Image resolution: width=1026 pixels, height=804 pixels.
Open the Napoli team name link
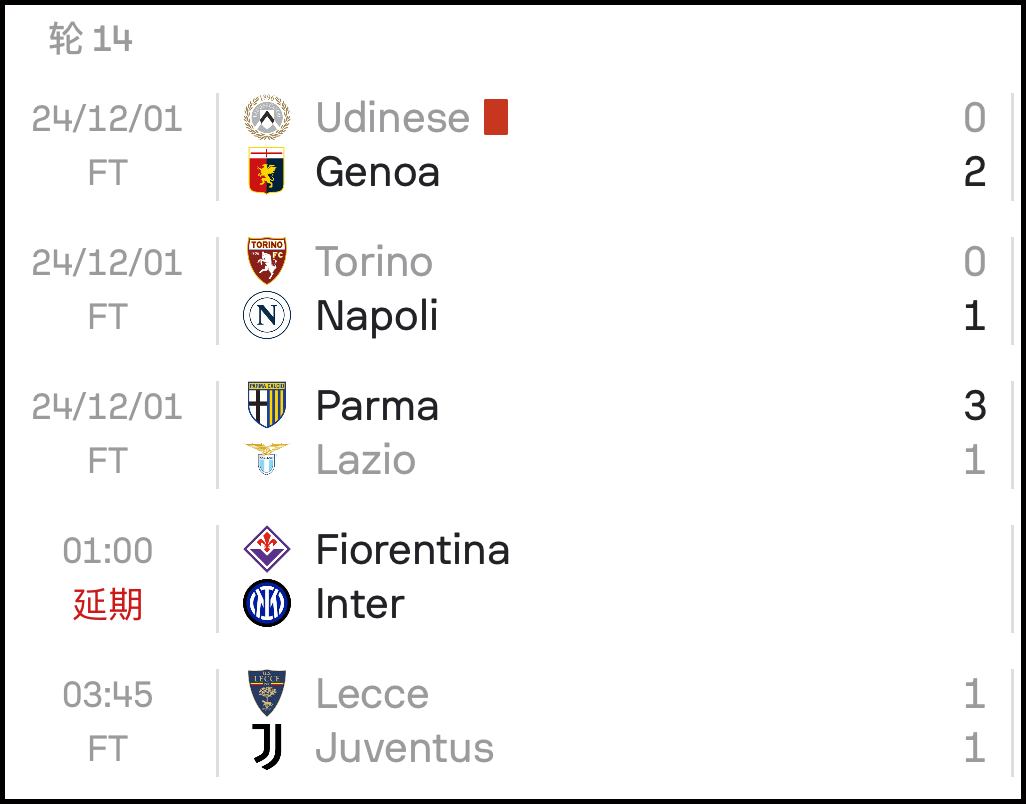pyautogui.click(x=377, y=316)
